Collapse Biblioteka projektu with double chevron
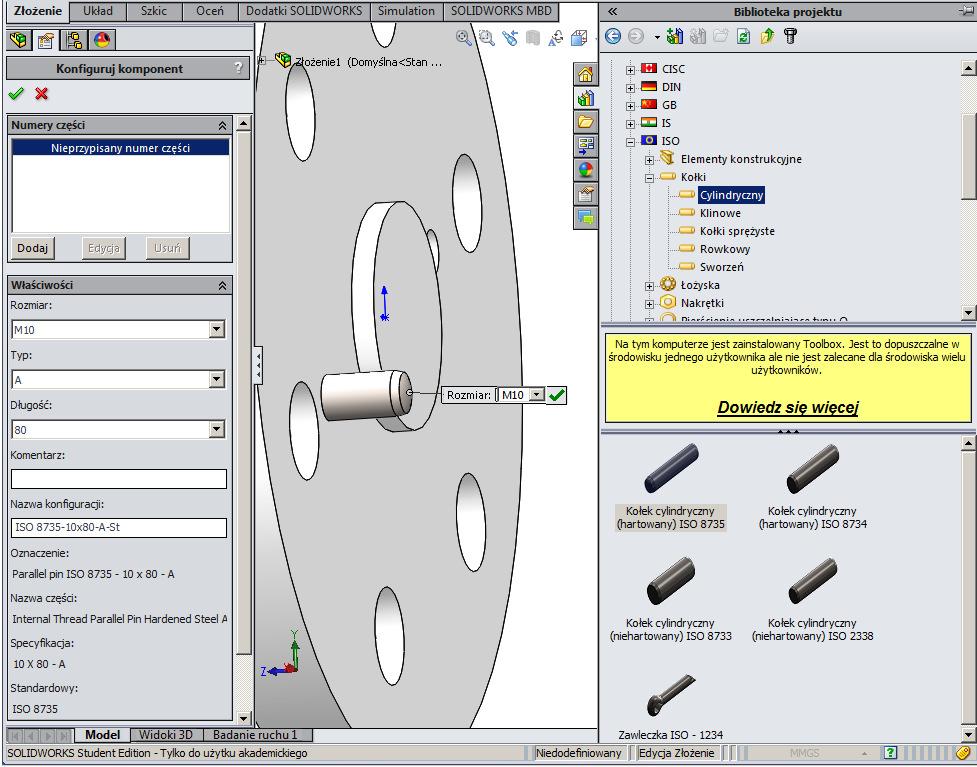This screenshot has width=977, height=767. pyautogui.click(x=612, y=12)
